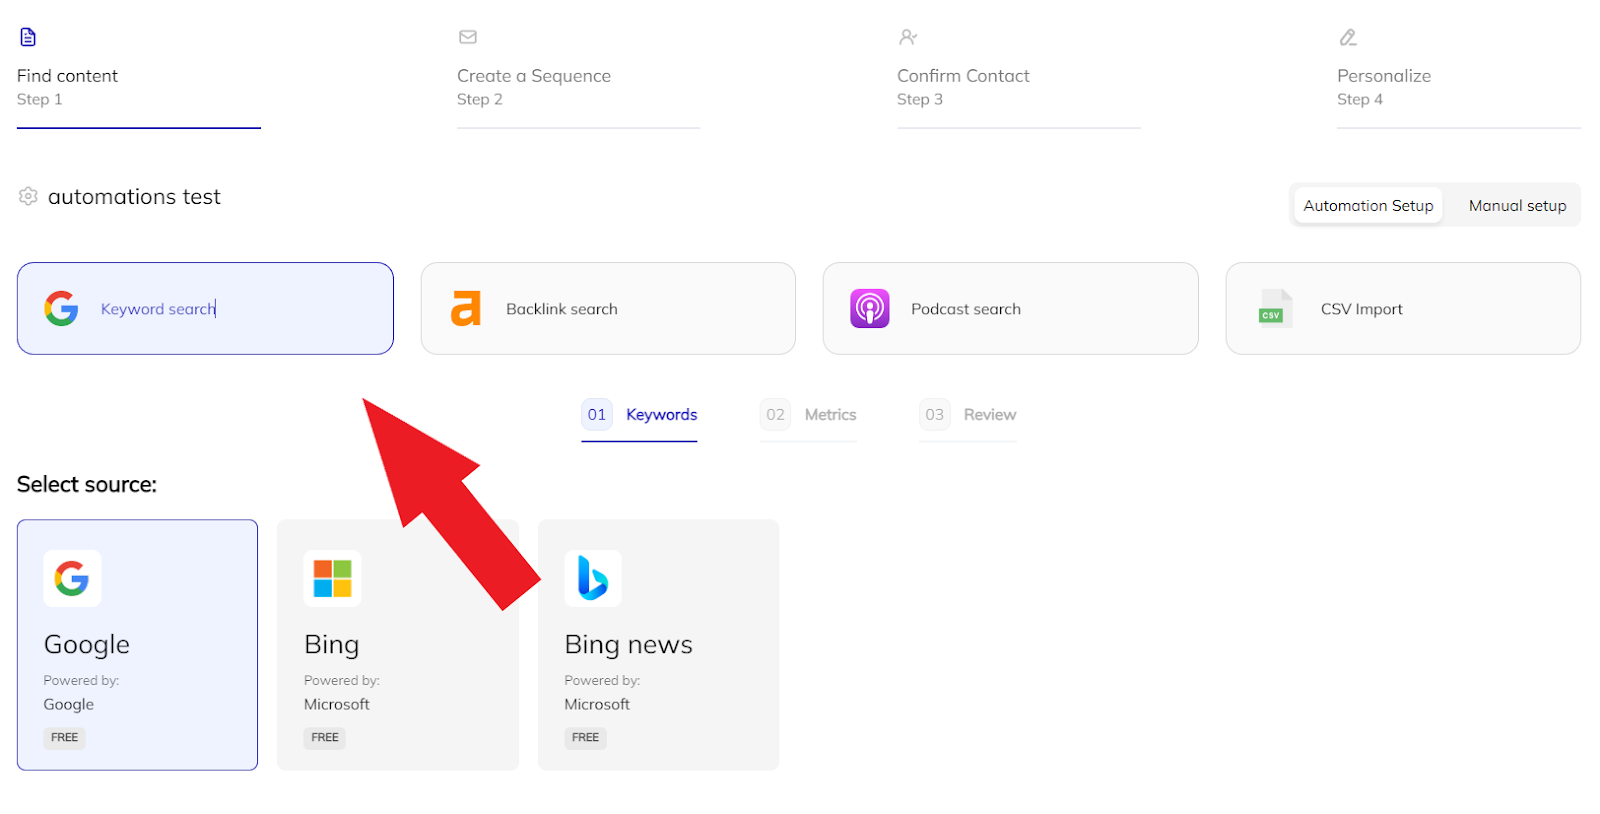Click Microsoft text under Bing news

pos(597,704)
